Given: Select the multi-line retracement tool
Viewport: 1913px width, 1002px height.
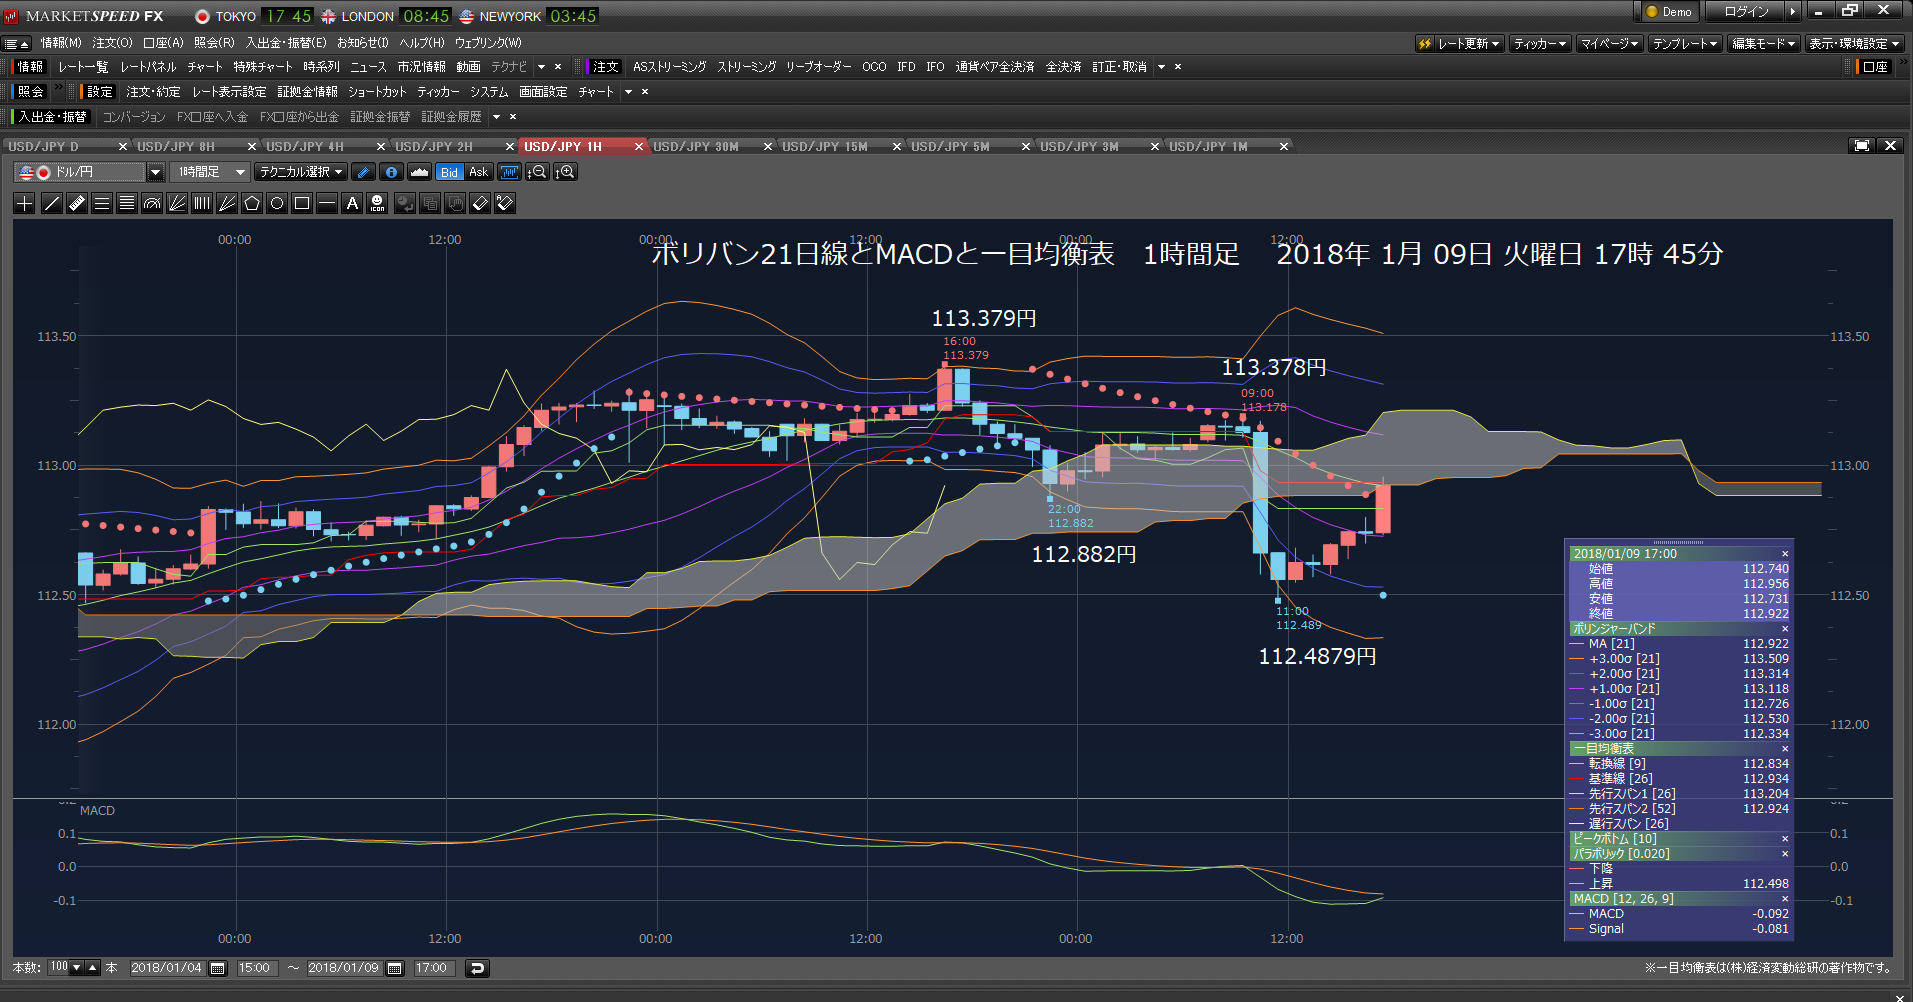Looking at the screenshot, I should [x=127, y=203].
